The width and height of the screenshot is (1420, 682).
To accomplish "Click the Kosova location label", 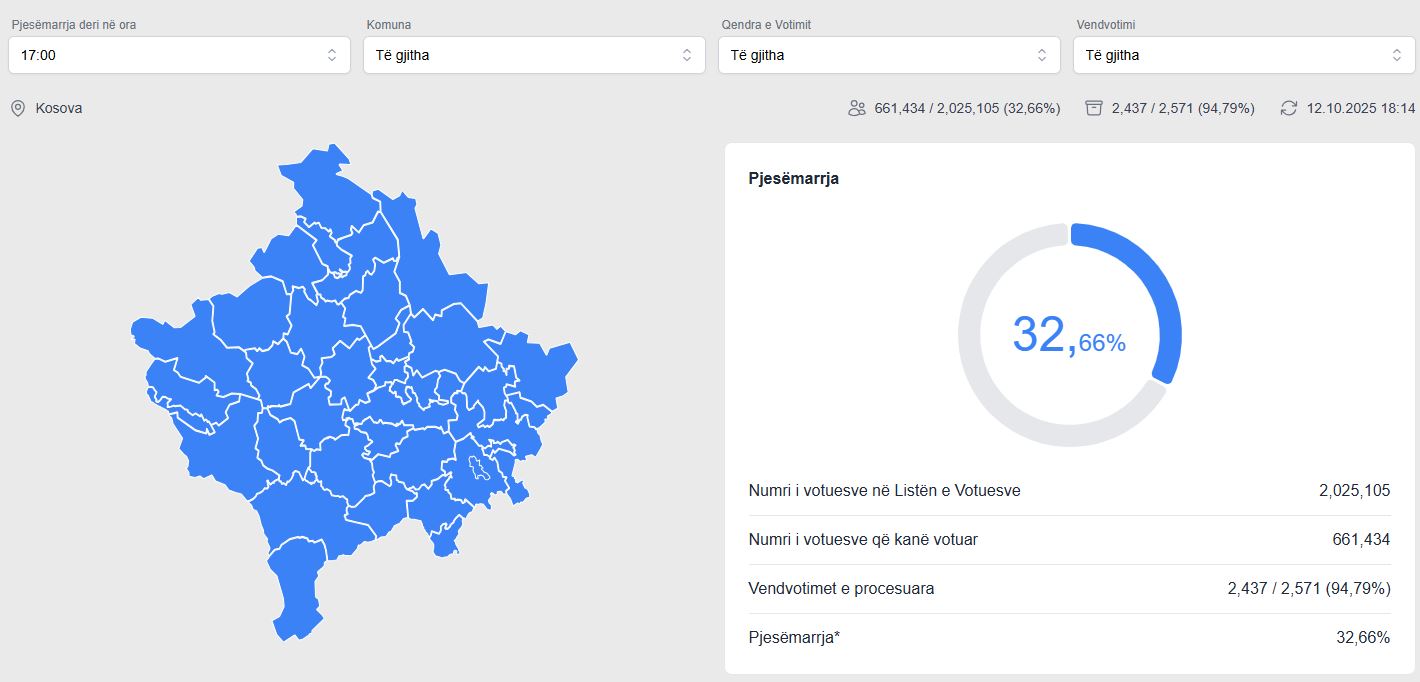I will pos(59,108).
